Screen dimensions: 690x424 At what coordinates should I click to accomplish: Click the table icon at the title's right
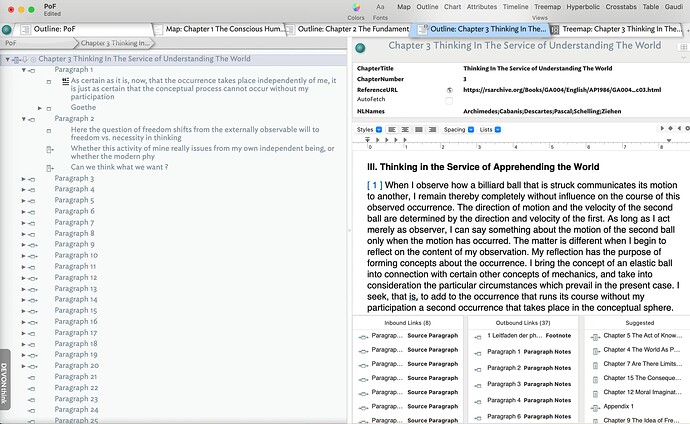683,47
